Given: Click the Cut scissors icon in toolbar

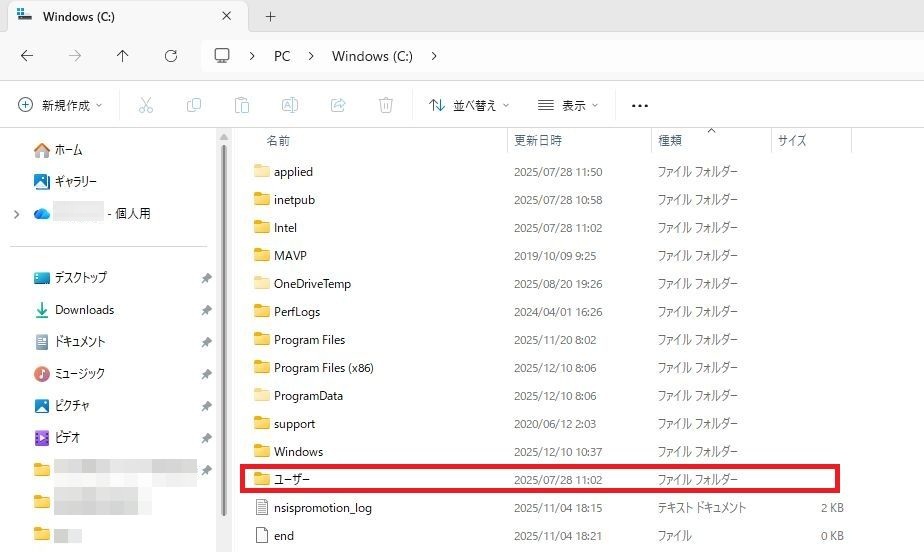Looking at the screenshot, I should (146, 105).
